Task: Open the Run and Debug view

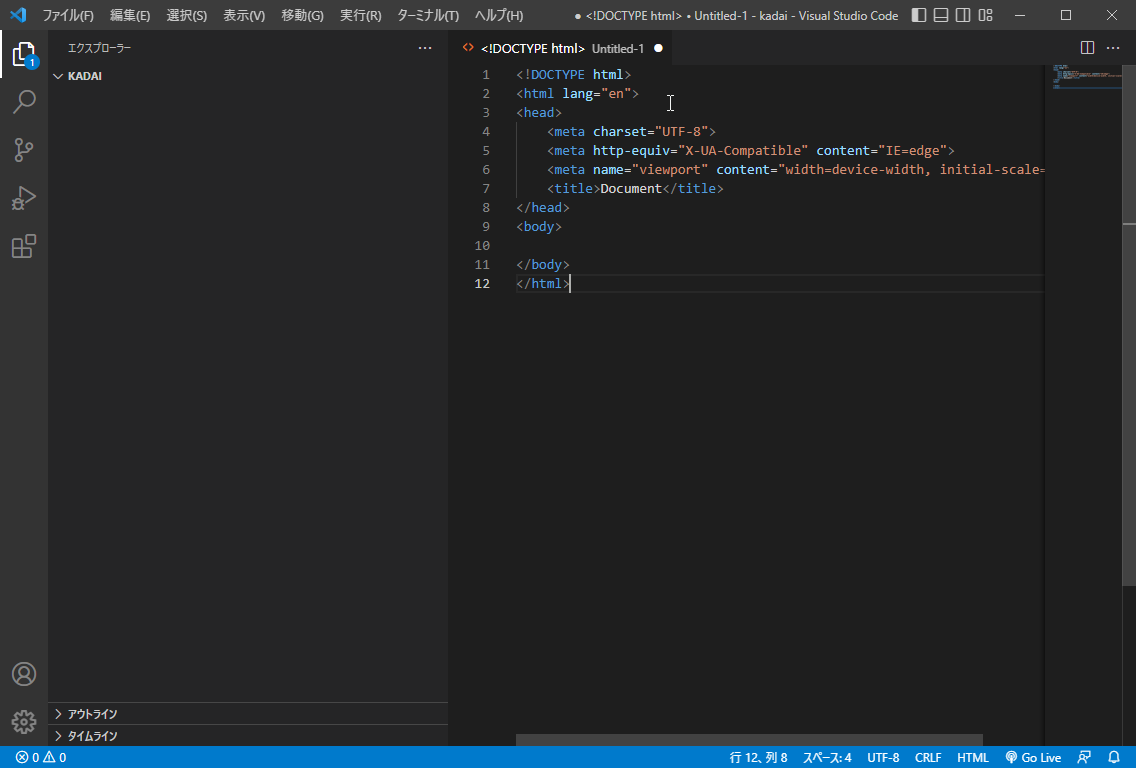Action: tap(24, 198)
